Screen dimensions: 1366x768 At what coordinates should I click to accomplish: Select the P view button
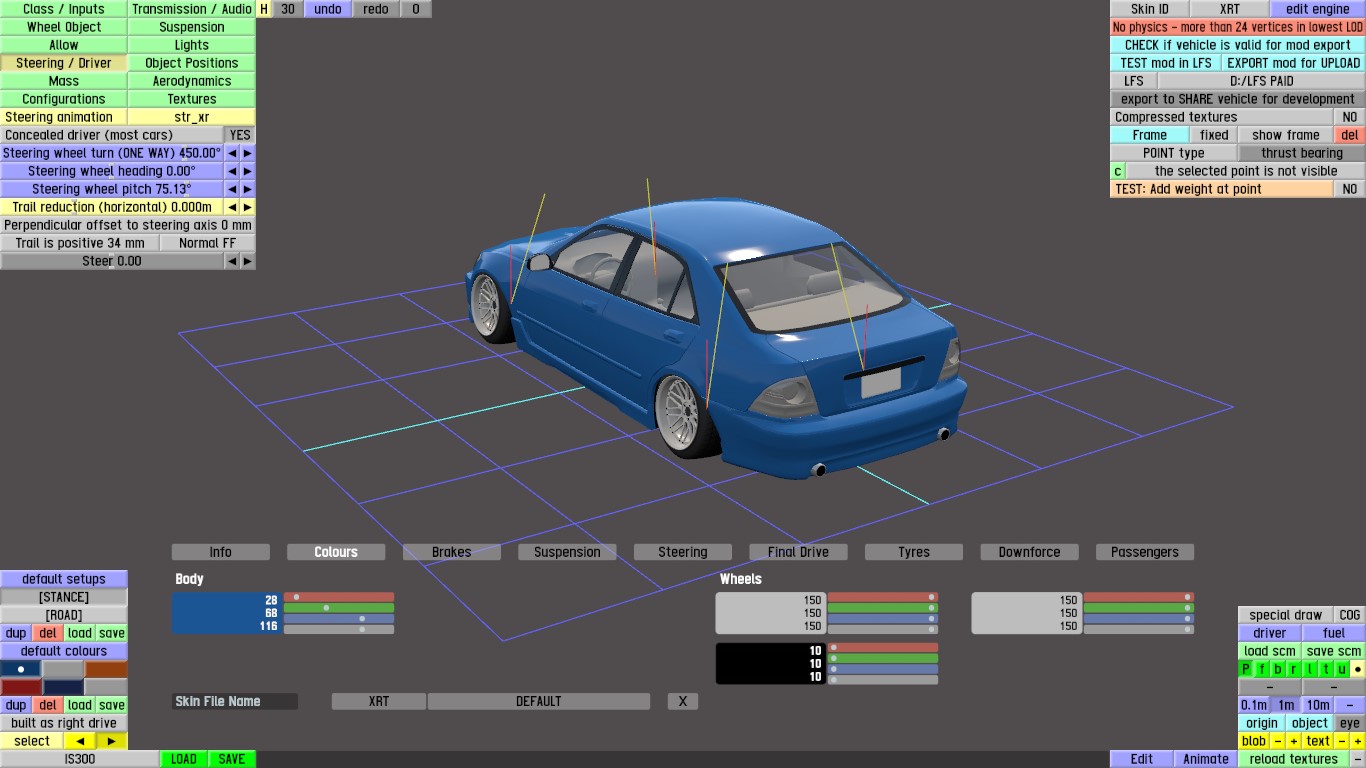click(x=1246, y=669)
